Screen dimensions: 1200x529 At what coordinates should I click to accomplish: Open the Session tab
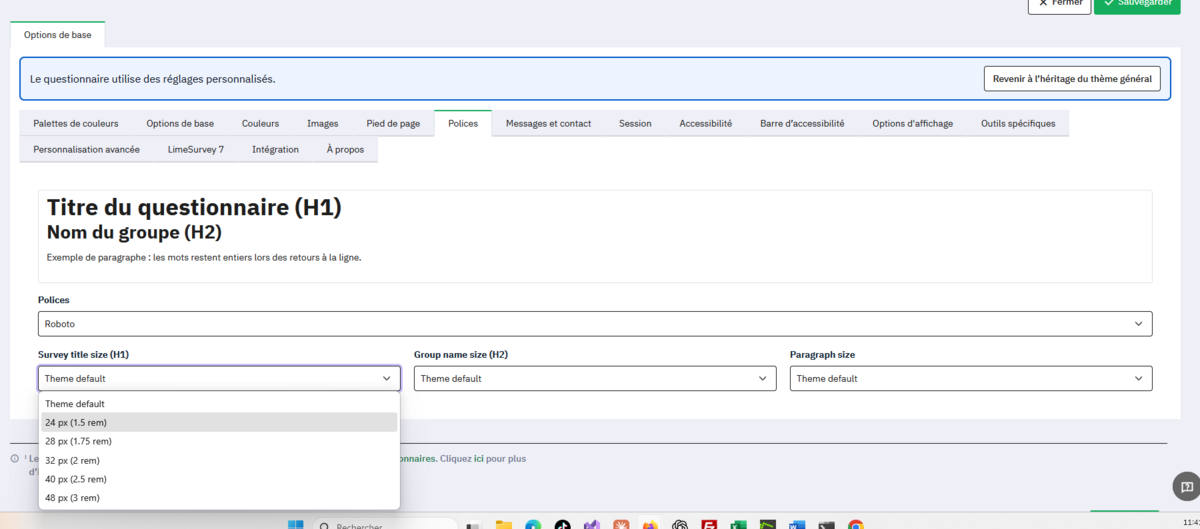pos(635,123)
